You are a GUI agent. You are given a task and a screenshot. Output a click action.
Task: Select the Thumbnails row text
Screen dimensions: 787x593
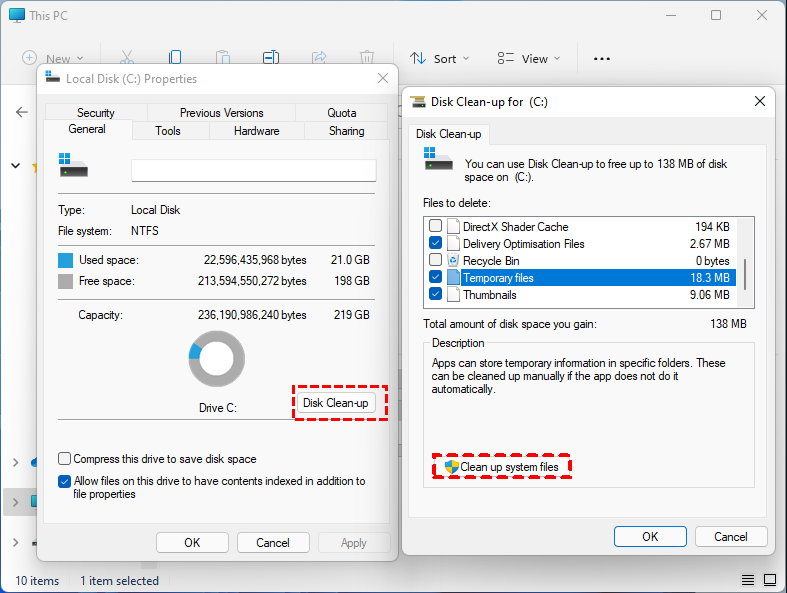[x=489, y=295]
